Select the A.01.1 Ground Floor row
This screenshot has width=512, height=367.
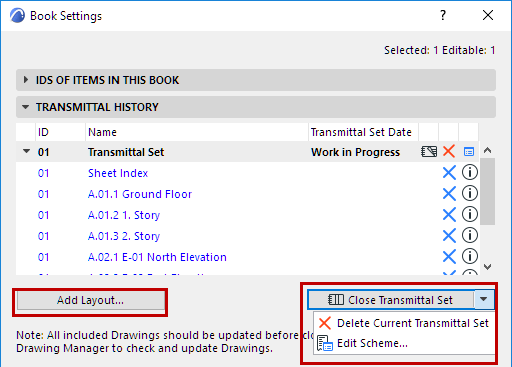(x=248, y=194)
